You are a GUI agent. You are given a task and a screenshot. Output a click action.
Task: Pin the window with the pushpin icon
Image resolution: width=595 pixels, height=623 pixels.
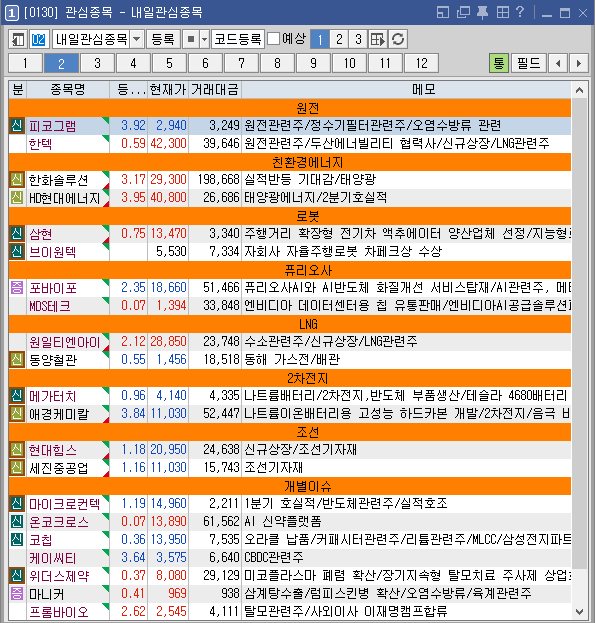(x=483, y=12)
